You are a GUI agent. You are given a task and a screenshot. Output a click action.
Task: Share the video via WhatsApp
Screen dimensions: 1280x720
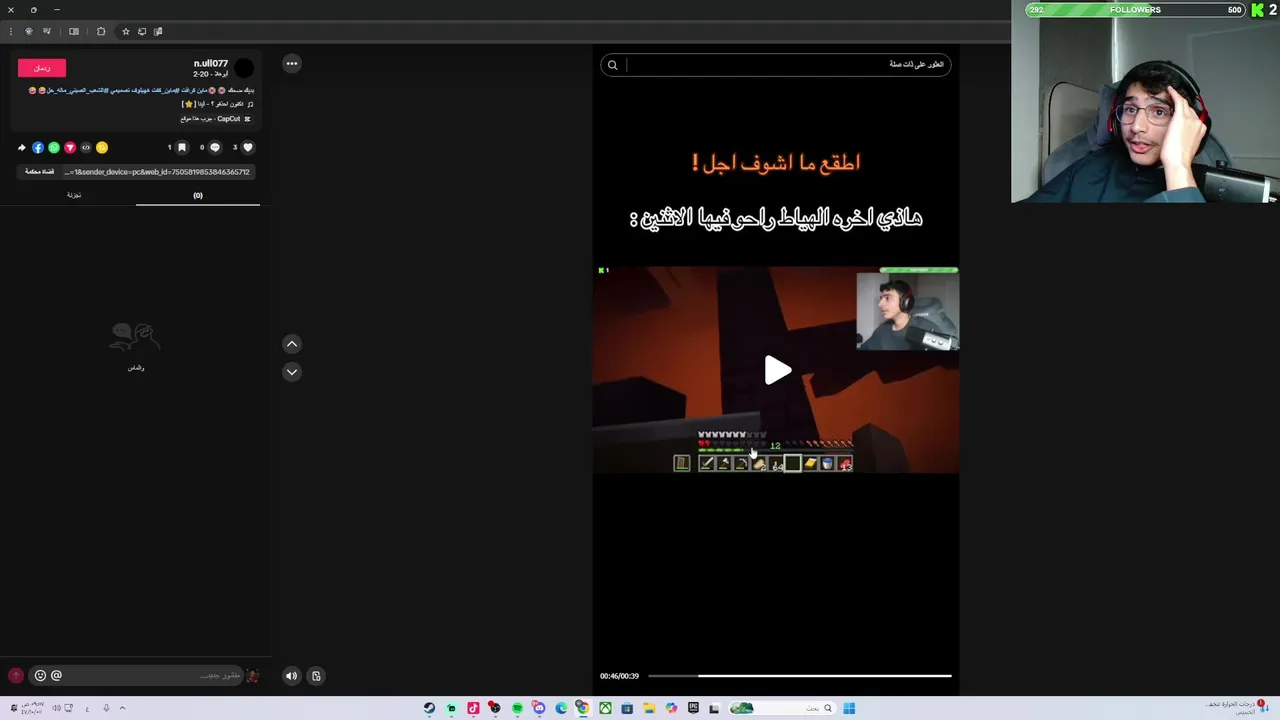[x=54, y=147]
